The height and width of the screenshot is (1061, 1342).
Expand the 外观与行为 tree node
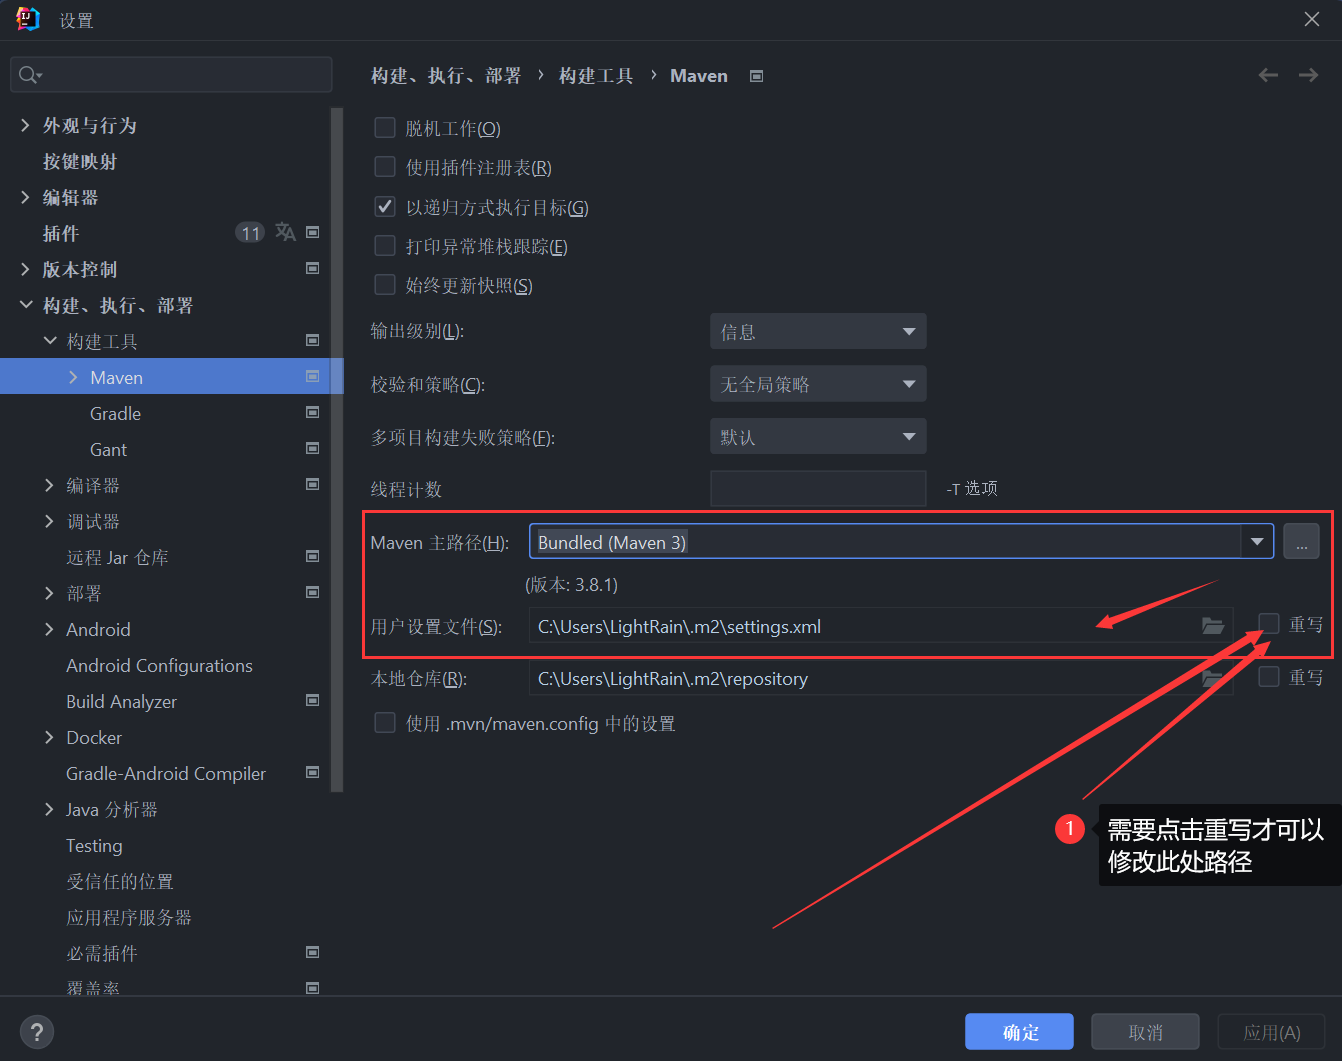[x=25, y=125]
